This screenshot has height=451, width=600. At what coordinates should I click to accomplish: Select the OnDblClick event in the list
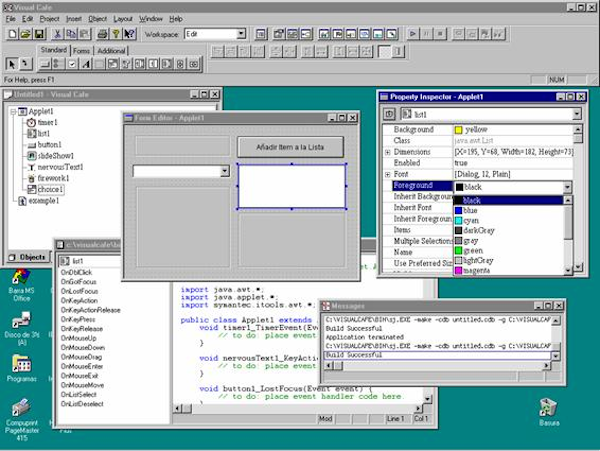click(x=77, y=272)
